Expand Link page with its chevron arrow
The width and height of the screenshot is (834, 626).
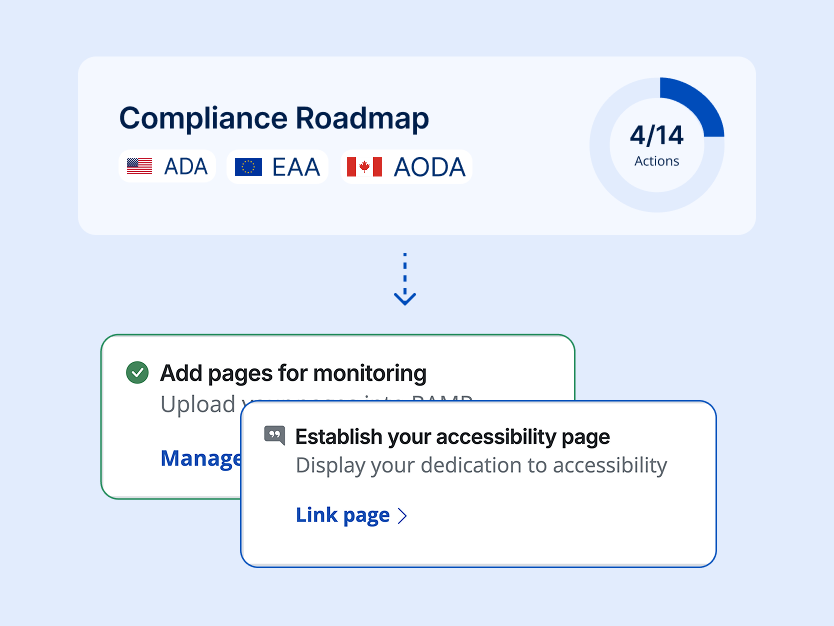tap(403, 515)
